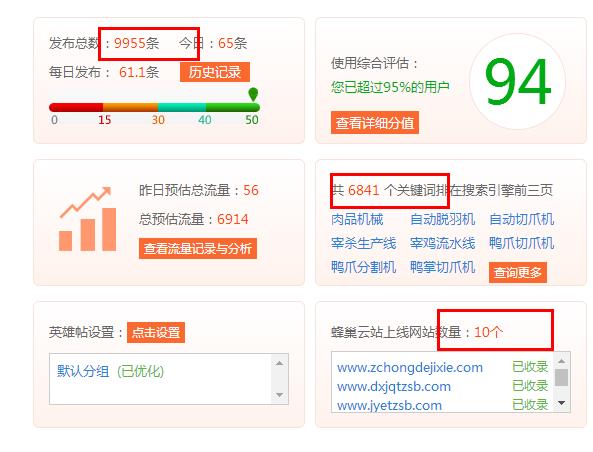Click 查看流量记录与分析 button

click(x=198, y=249)
